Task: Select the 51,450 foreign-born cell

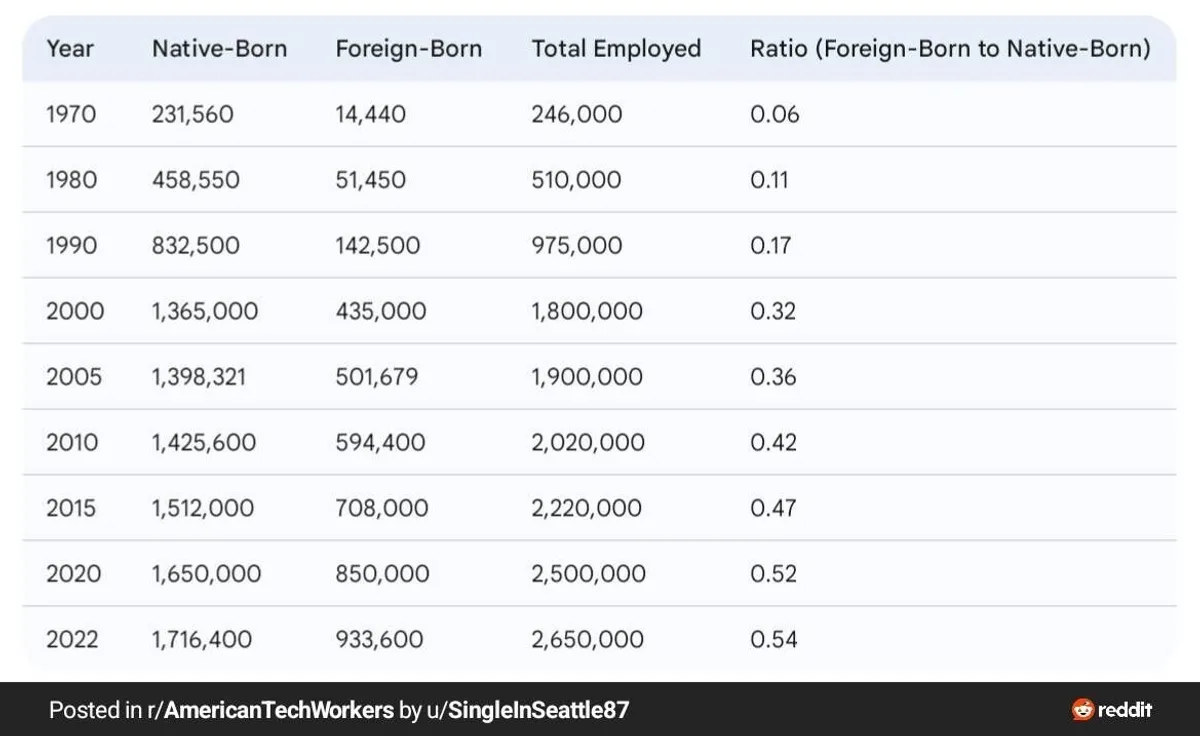Action: pos(370,180)
